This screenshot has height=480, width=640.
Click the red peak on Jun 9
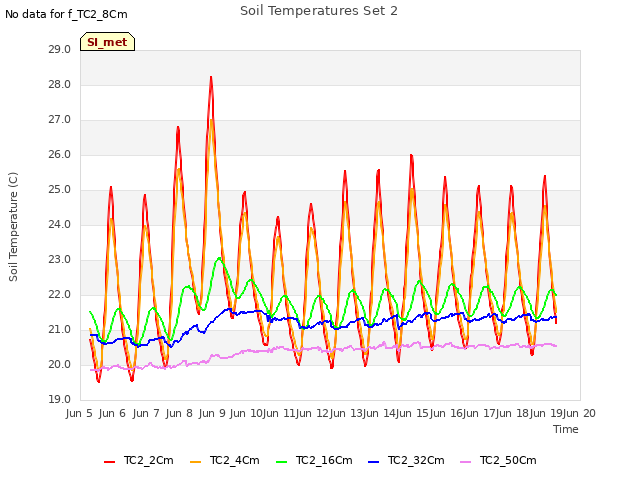211,78
